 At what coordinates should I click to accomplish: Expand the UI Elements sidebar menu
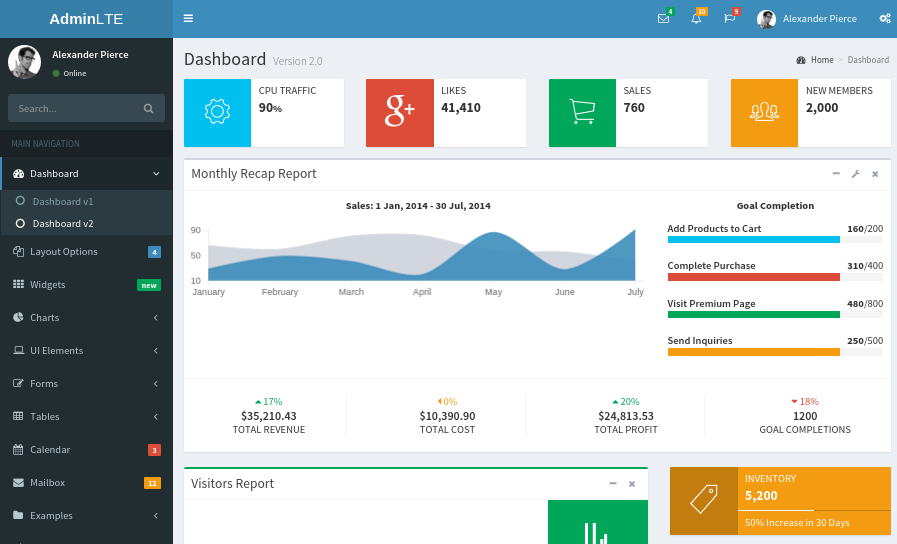pyautogui.click(x=85, y=351)
